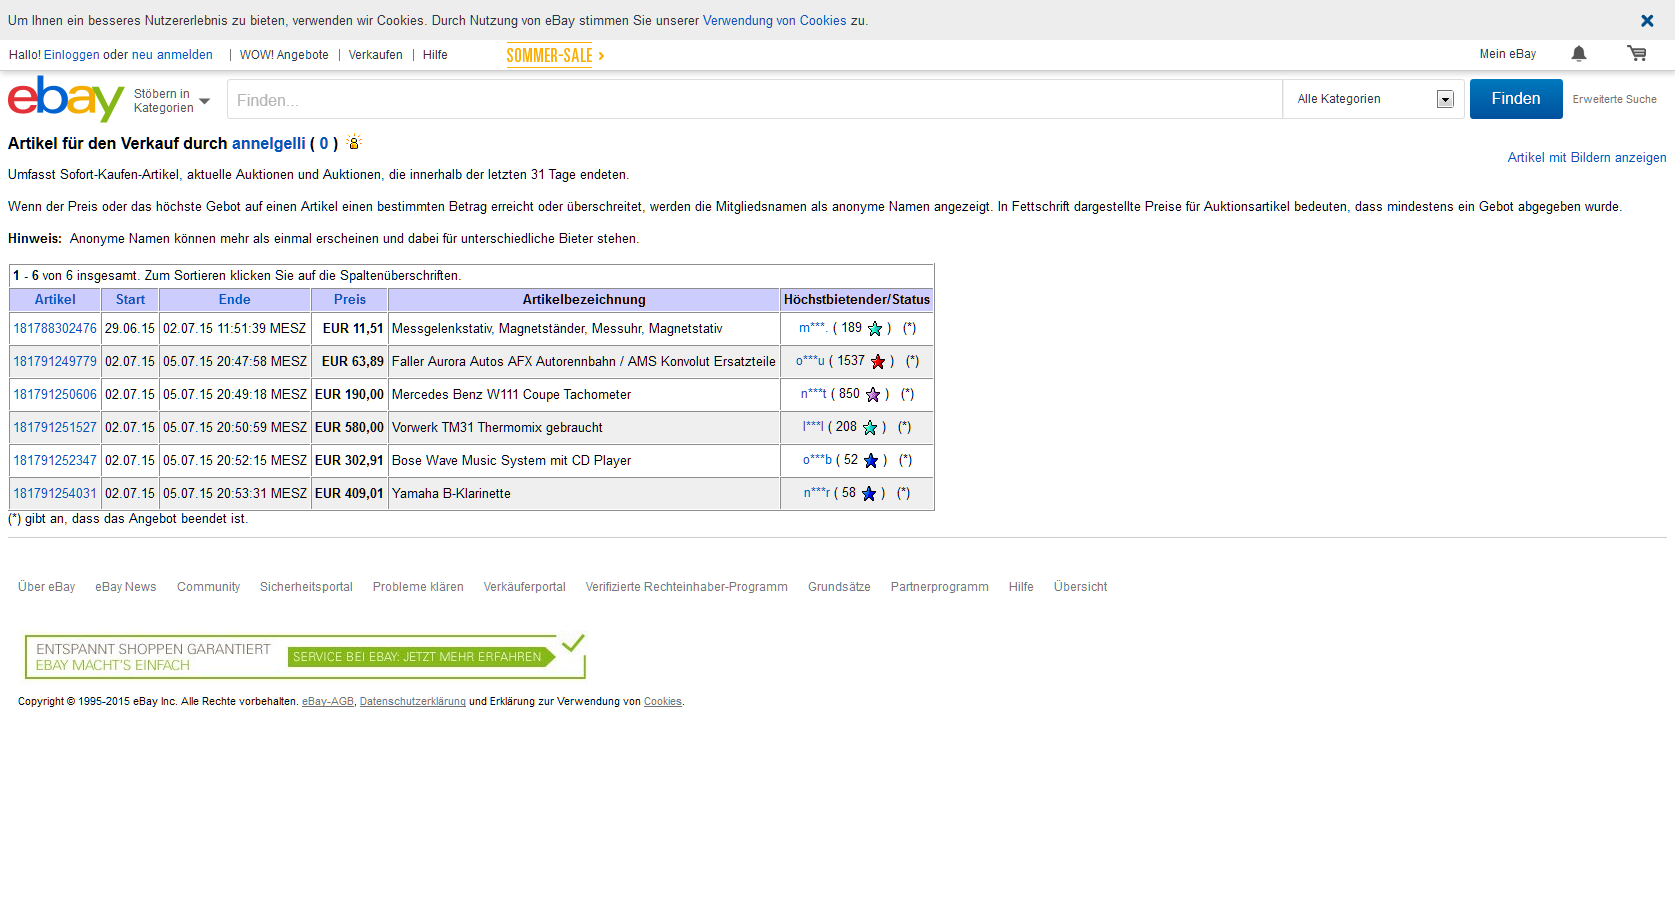1675x904 pixels.
Task: Click the turquoise star beside bidder m***.
Action: tap(875, 329)
